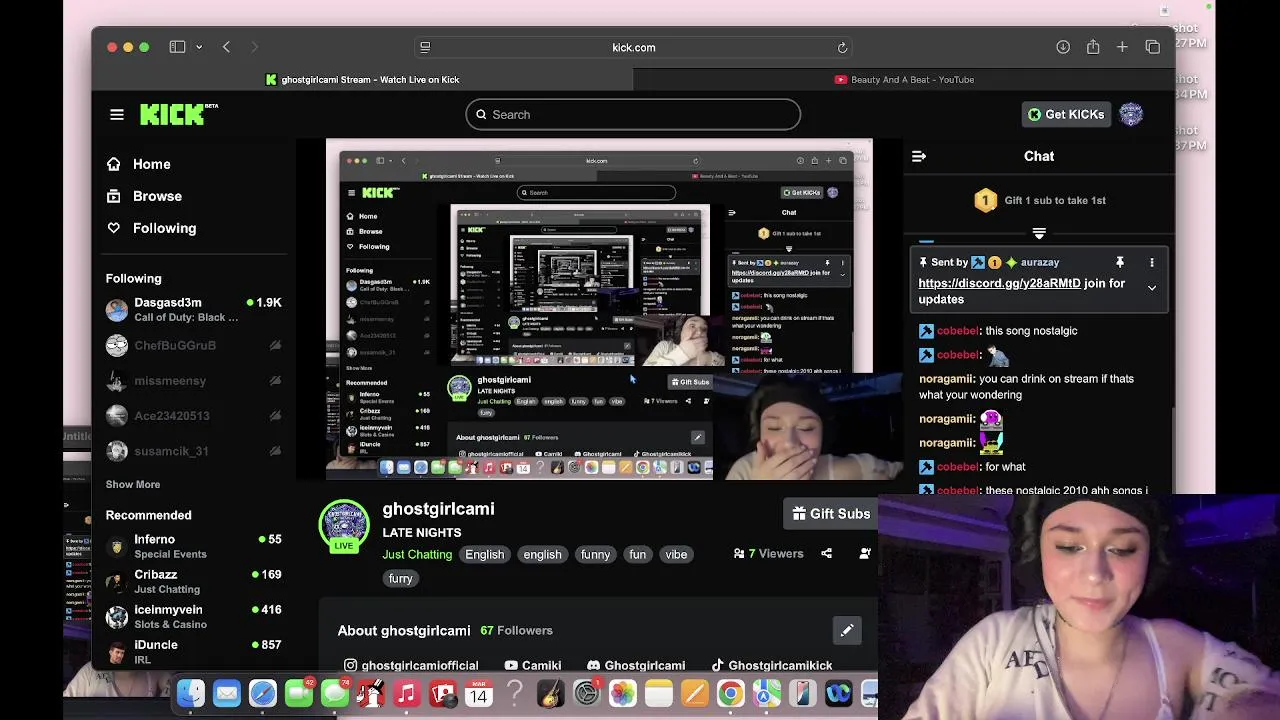Open the user profile avatar
Image resolution: width=1280 pixels, height=720 pixels.
1131,114
